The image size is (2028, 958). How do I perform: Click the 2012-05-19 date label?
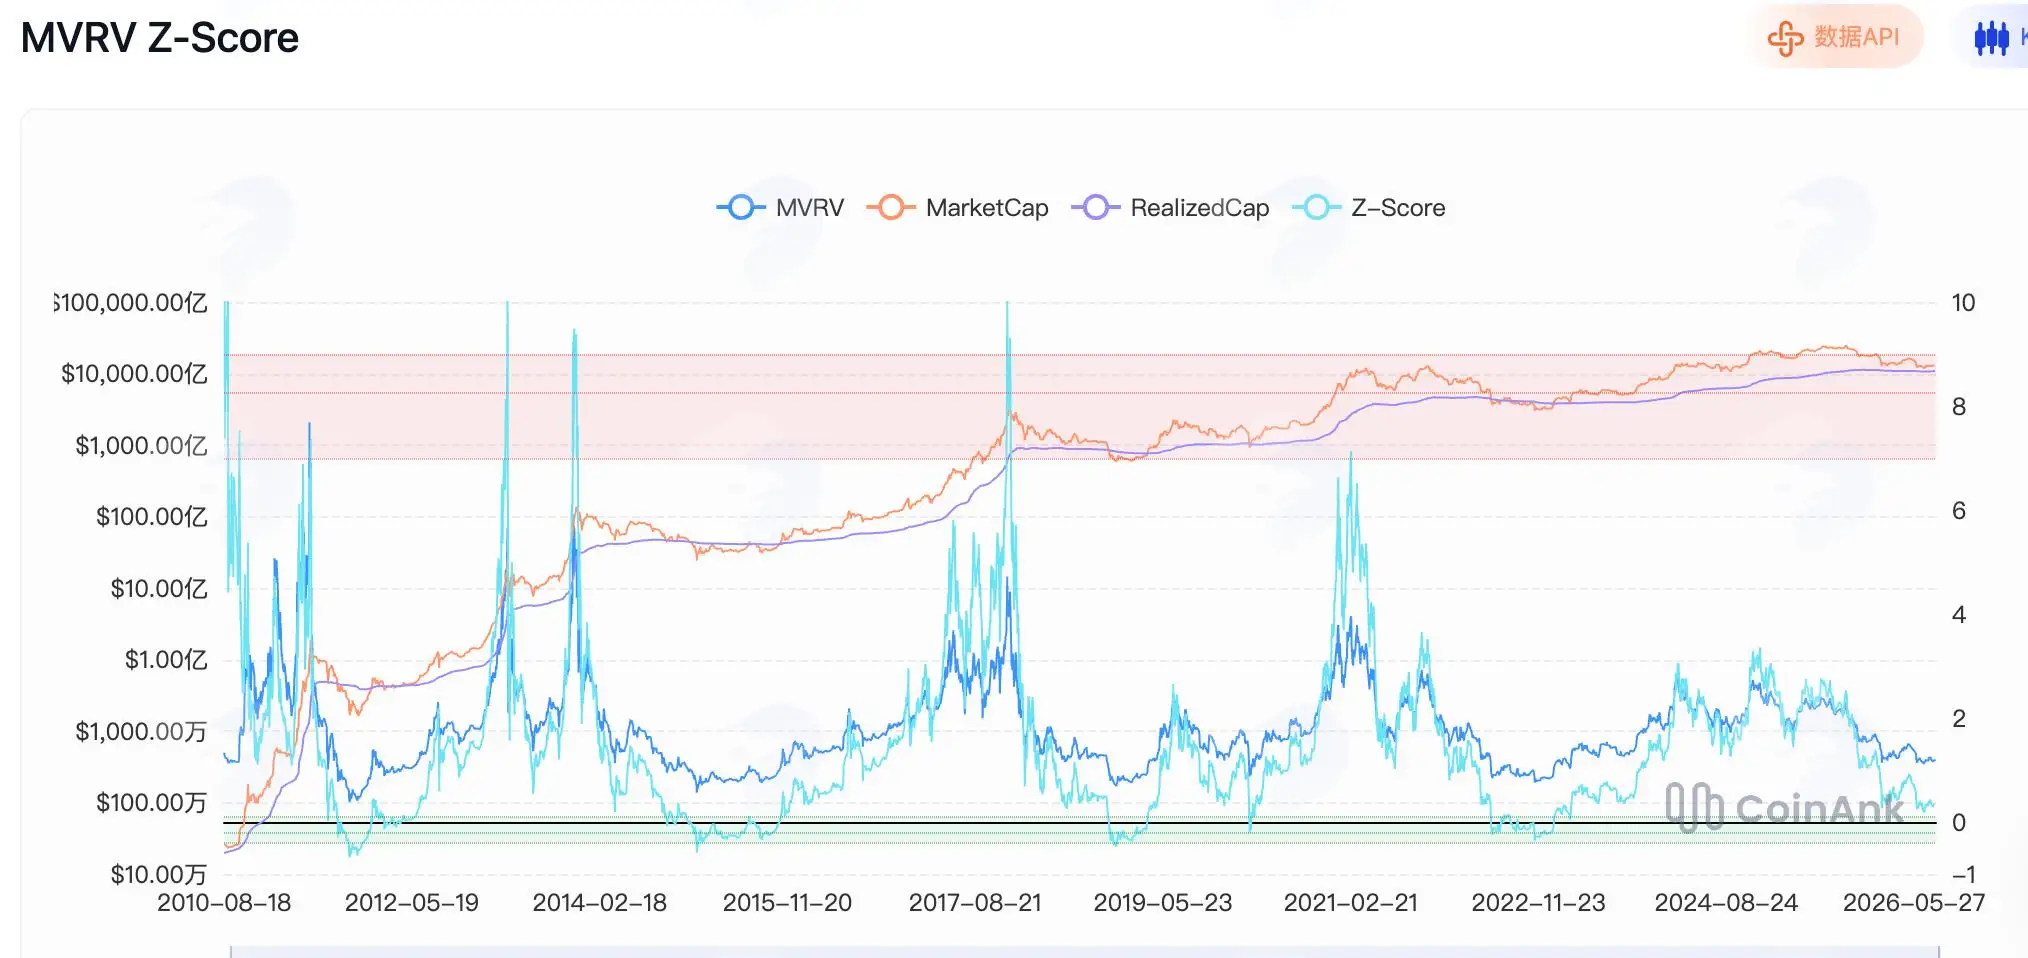(x=412, y=903)
